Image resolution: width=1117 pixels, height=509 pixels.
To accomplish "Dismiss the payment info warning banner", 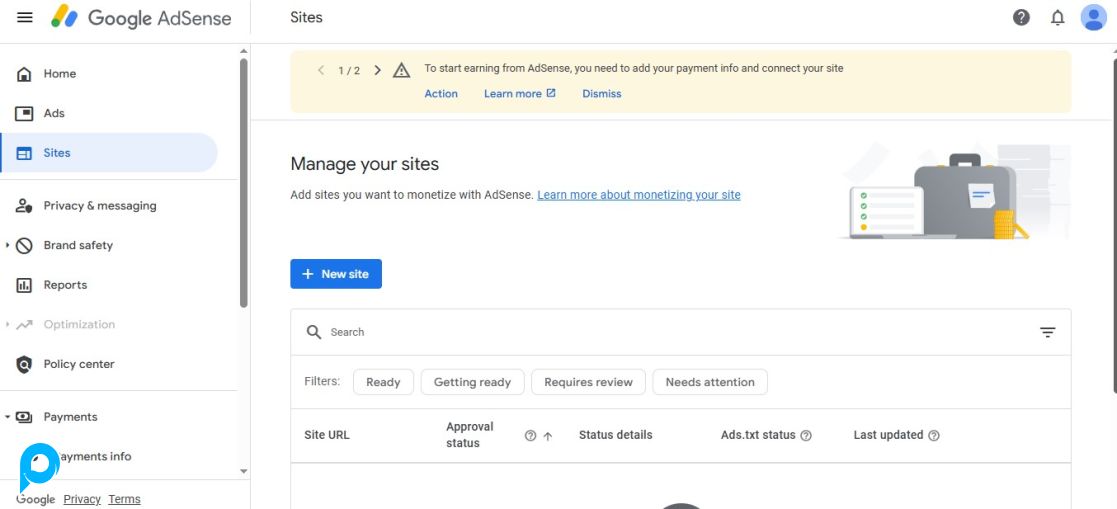I will 601,94.
